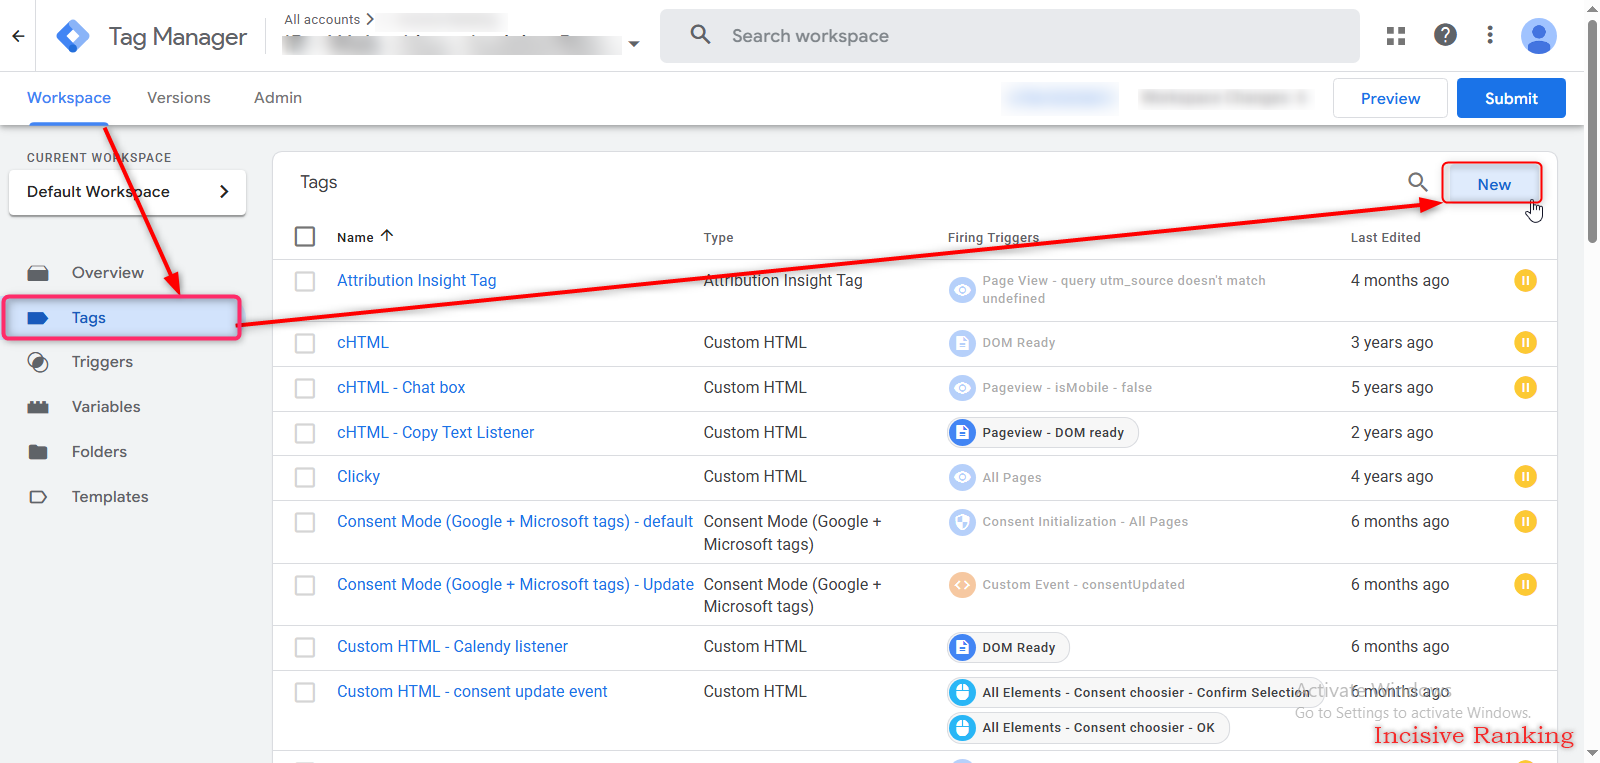Sort by the Type column header

718,238
